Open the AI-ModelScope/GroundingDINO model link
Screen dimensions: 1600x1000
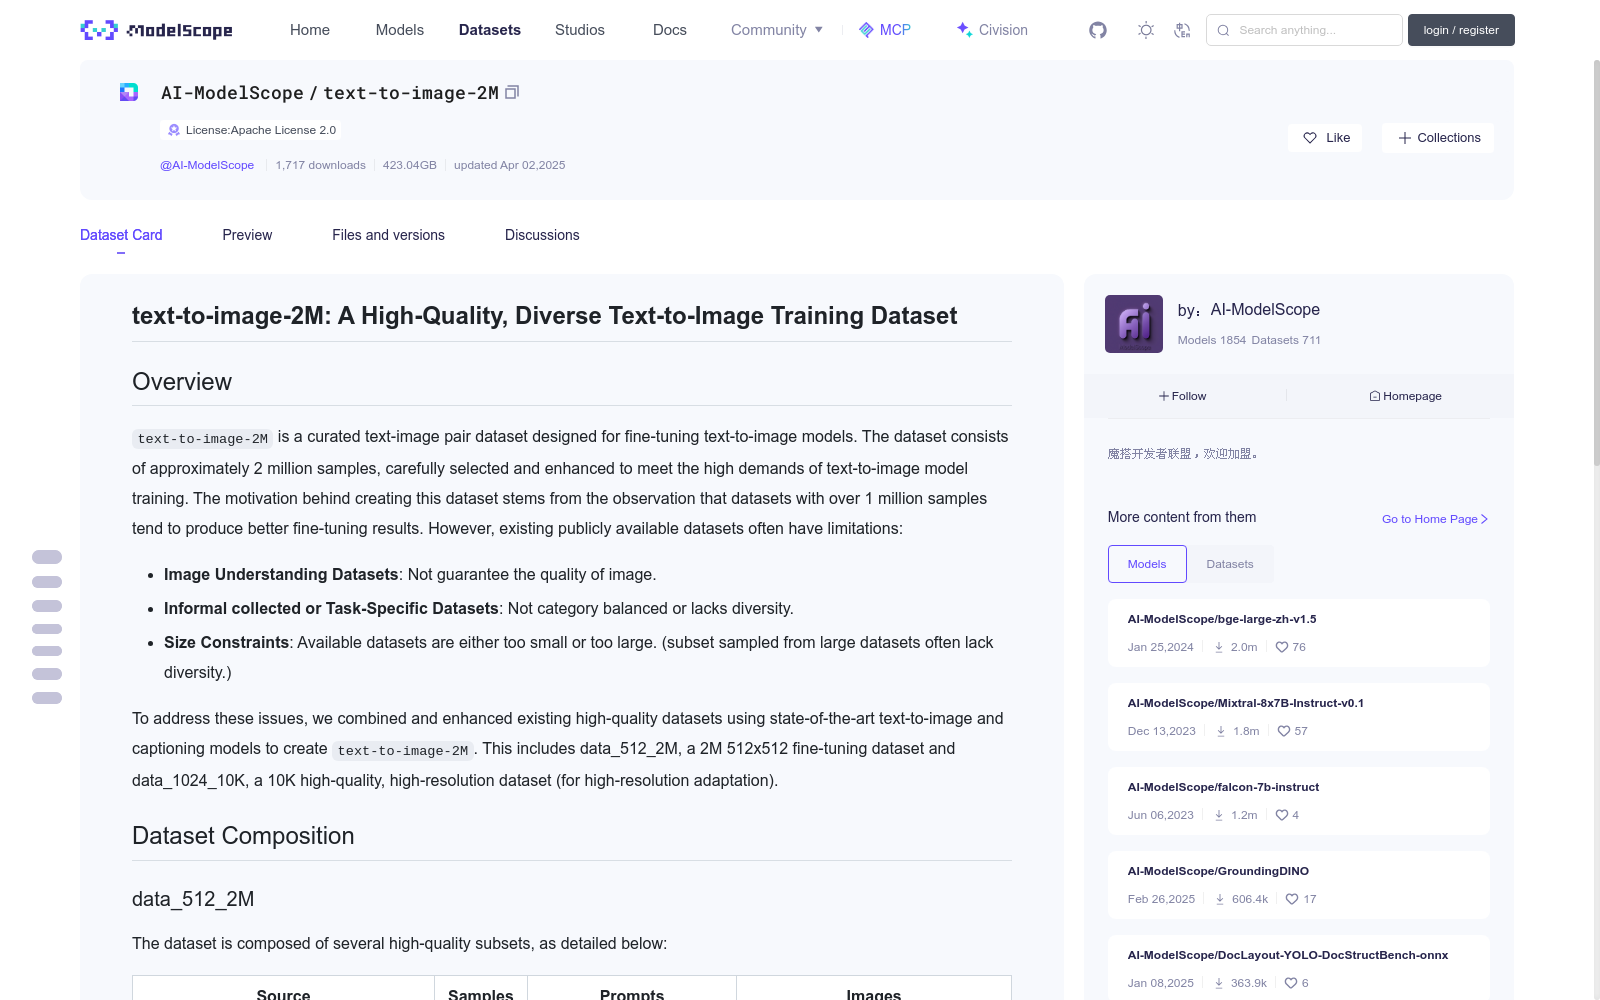coord(1218,871)
